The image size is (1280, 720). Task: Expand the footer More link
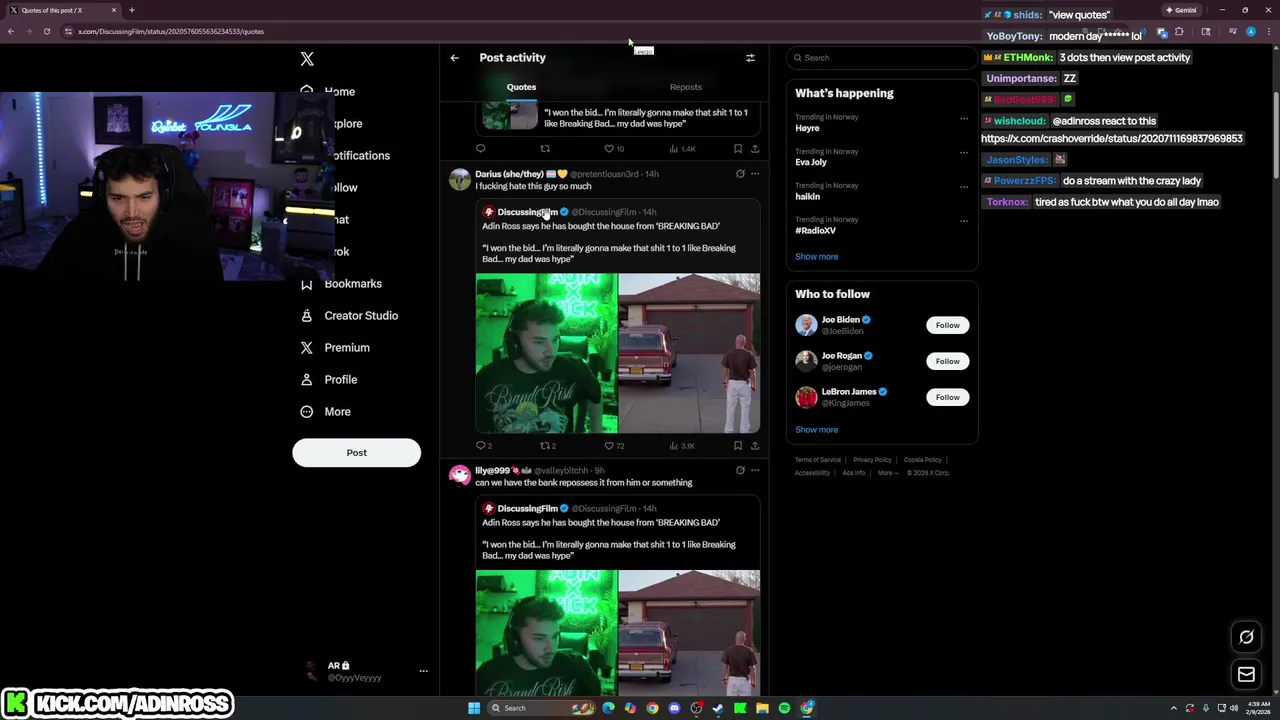(886, 473)
